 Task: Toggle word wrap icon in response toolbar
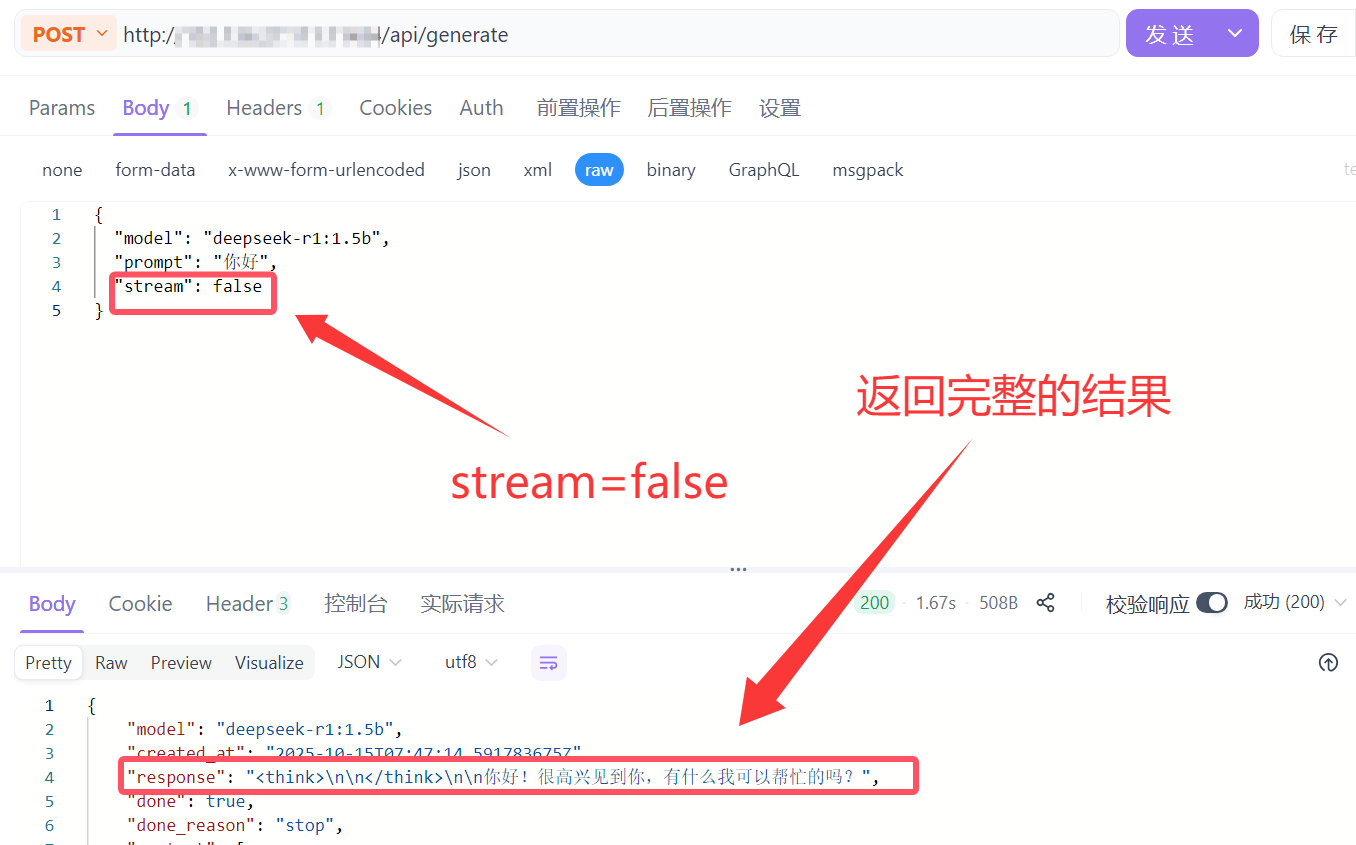(548, 663)
